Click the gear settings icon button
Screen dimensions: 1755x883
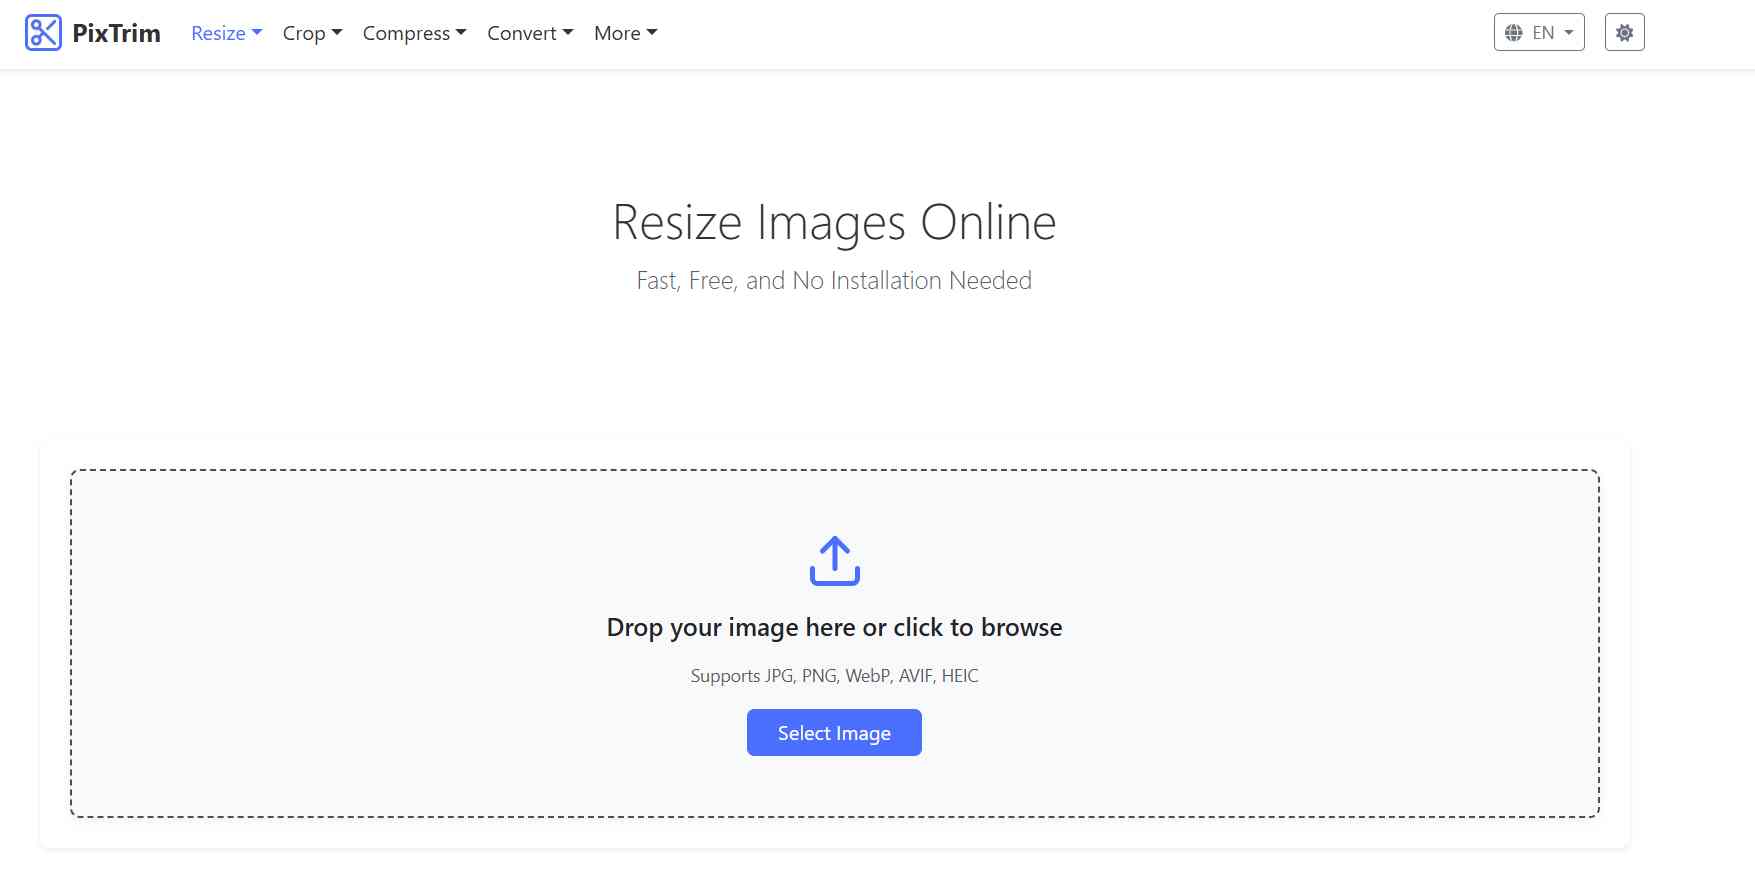tap(1624, 33)
